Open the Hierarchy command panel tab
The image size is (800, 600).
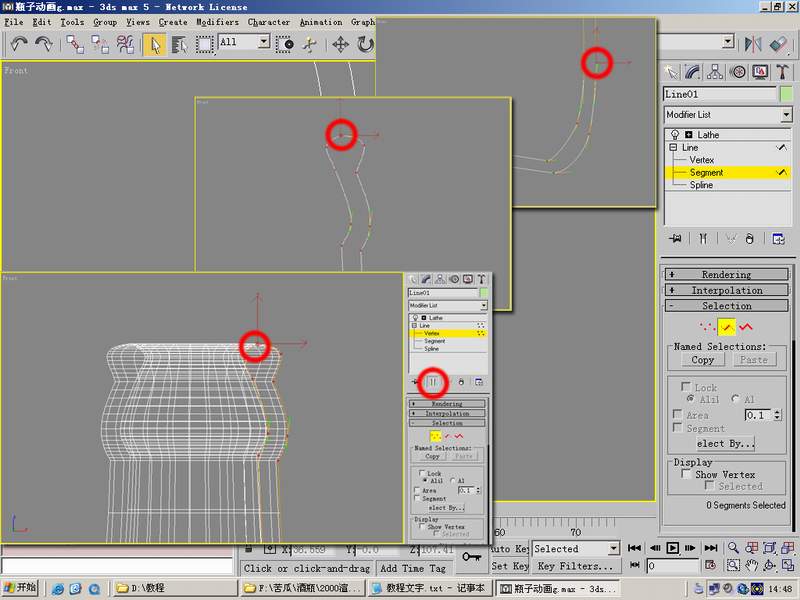point(716,72)
